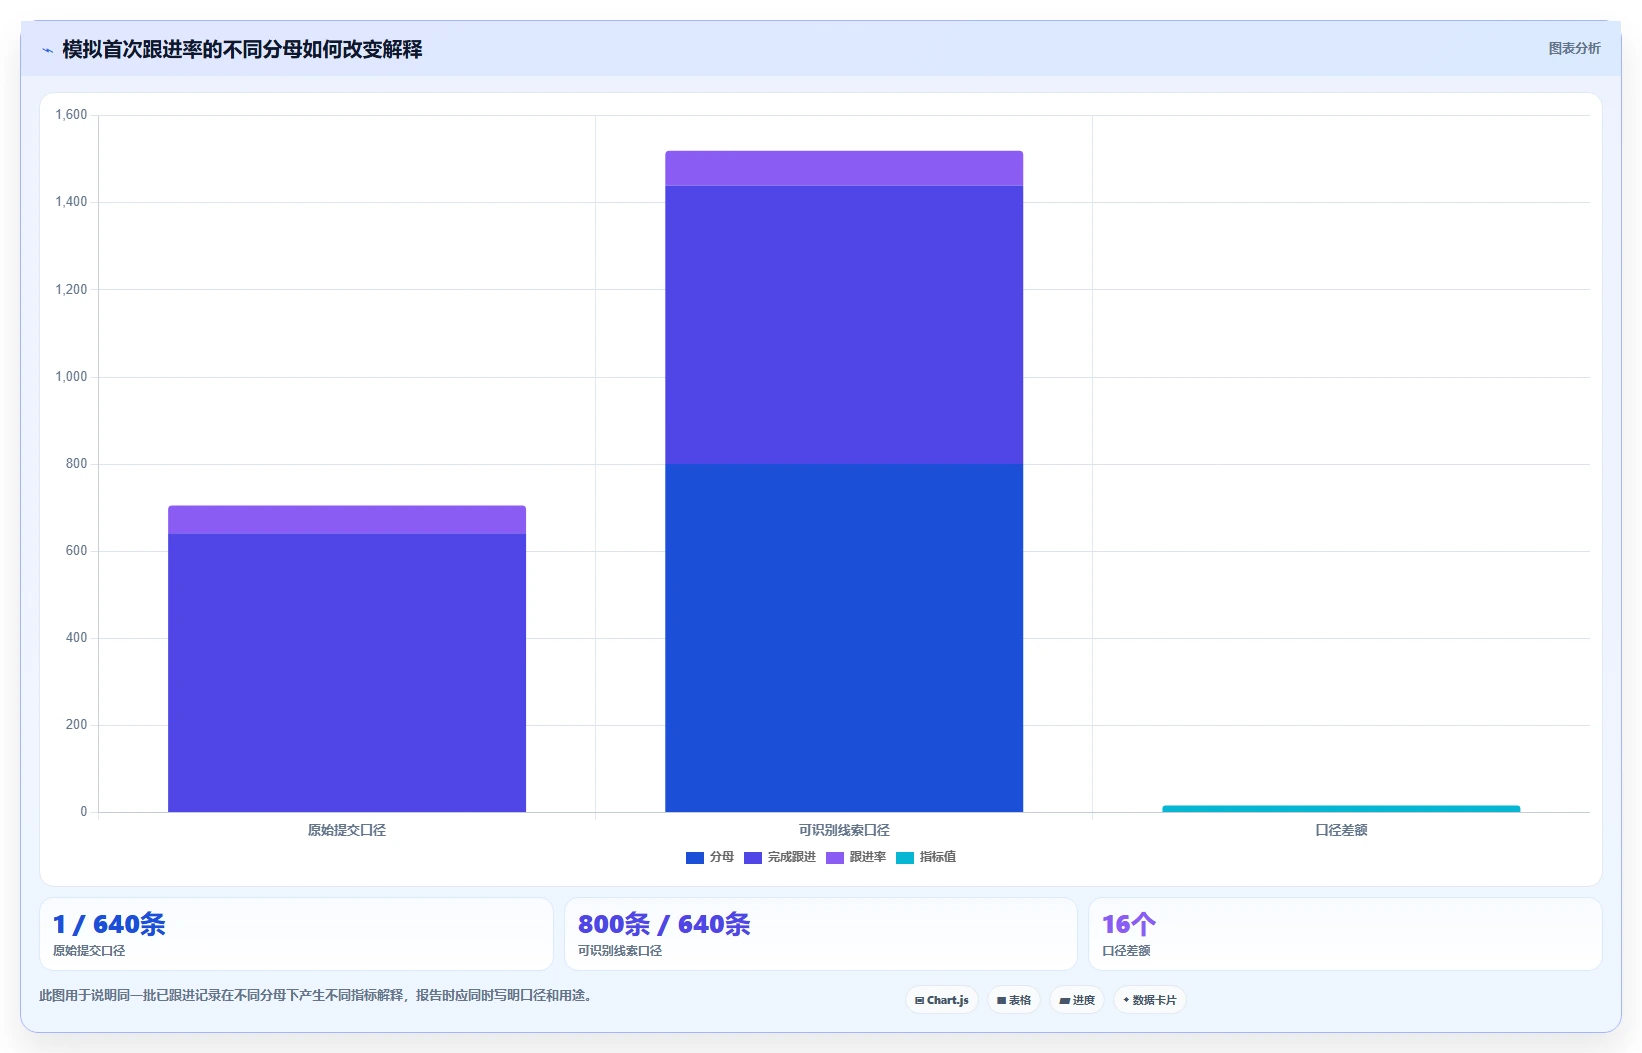
Task: Select the 进度 tag button
Action: 1077,1000
